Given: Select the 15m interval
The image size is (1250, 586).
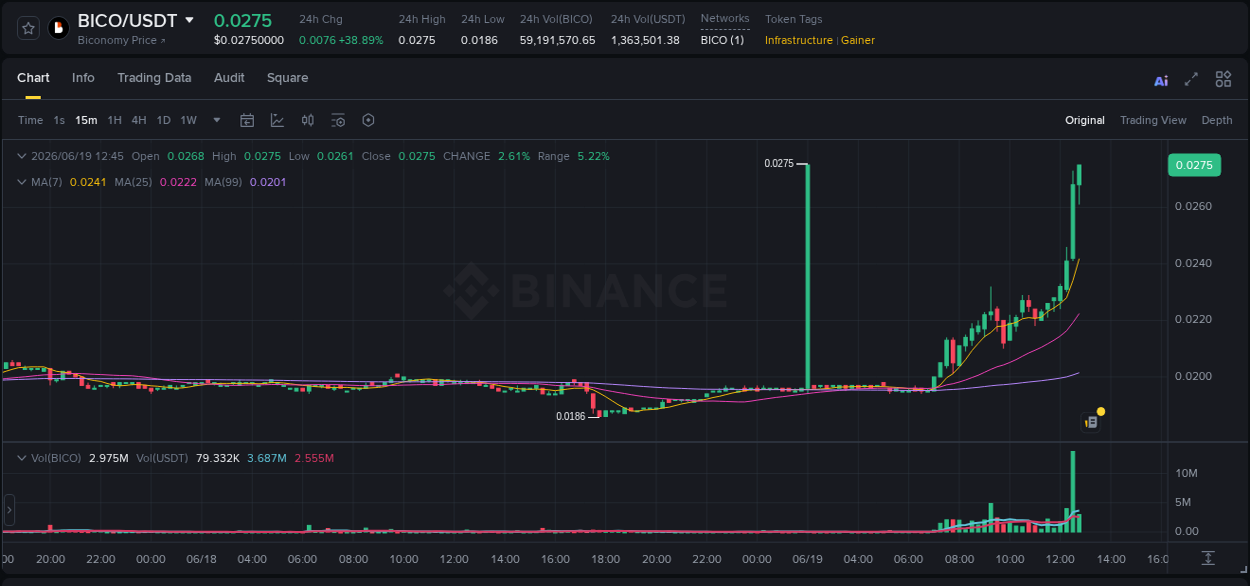Looking at the screenshot, I should pyautogui.click(x=86, y=120).
